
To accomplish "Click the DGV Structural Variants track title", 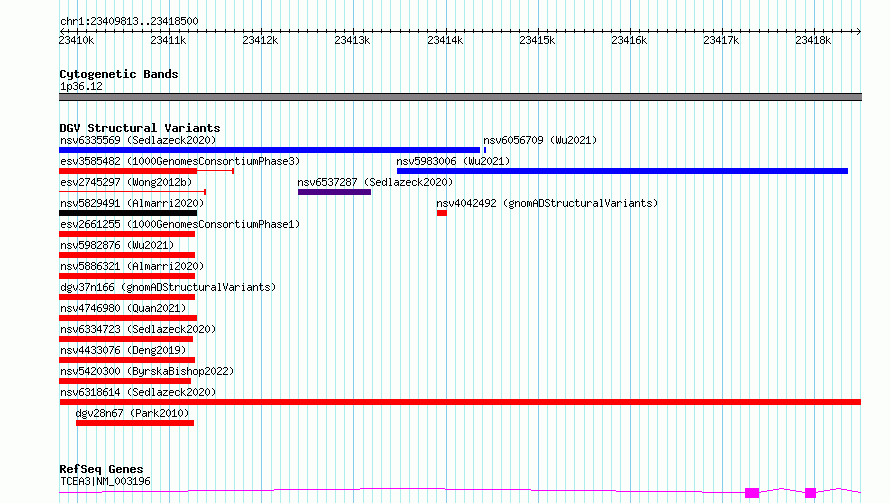I will pos(140,128).
